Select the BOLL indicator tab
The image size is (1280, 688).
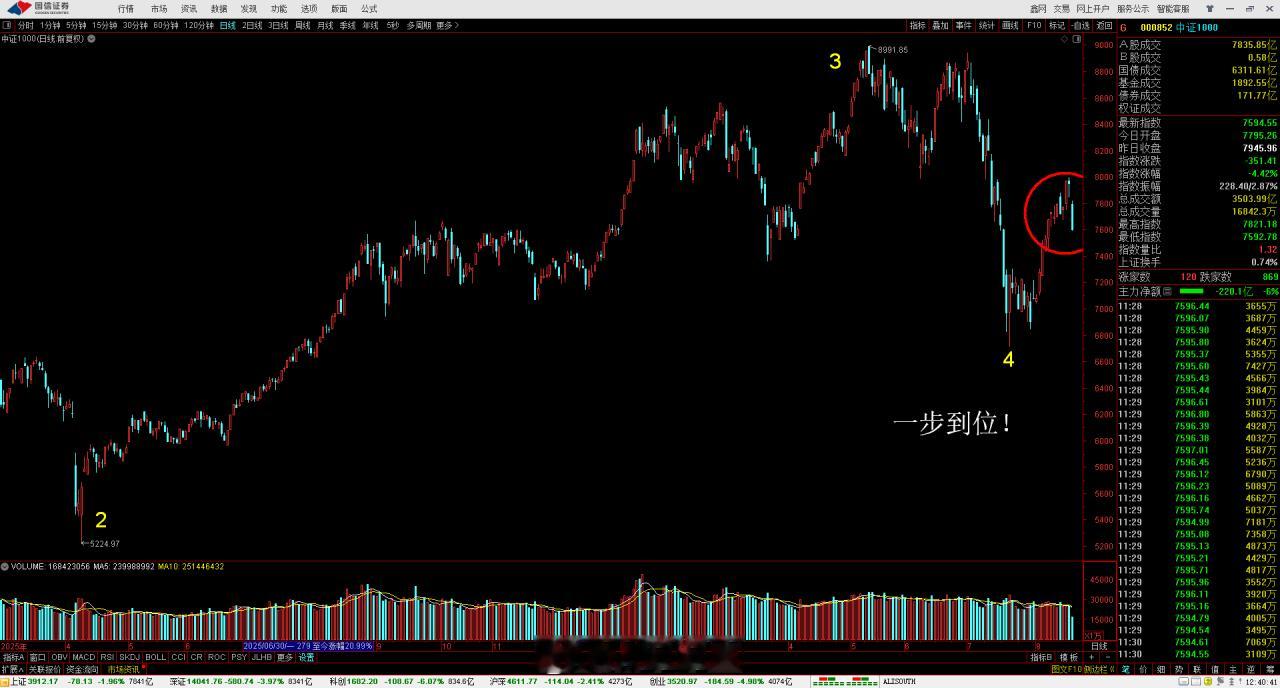tap(156, 657)
